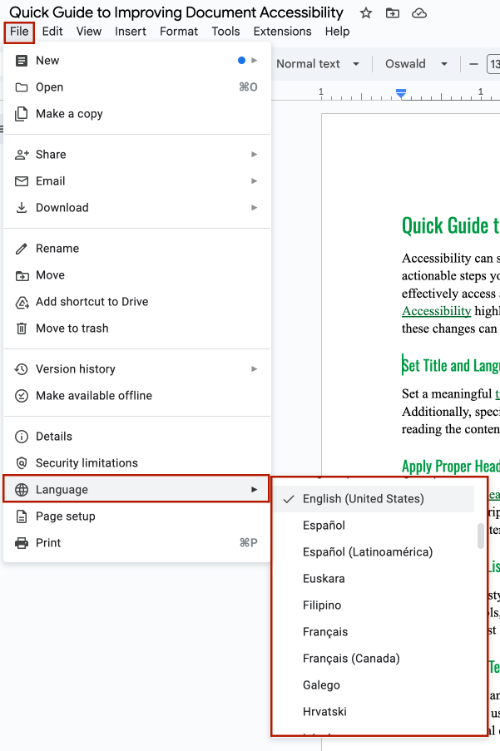The image size is (500, 751).
Task: Open the Normal text style dropdown
Action: coord(318,64)
